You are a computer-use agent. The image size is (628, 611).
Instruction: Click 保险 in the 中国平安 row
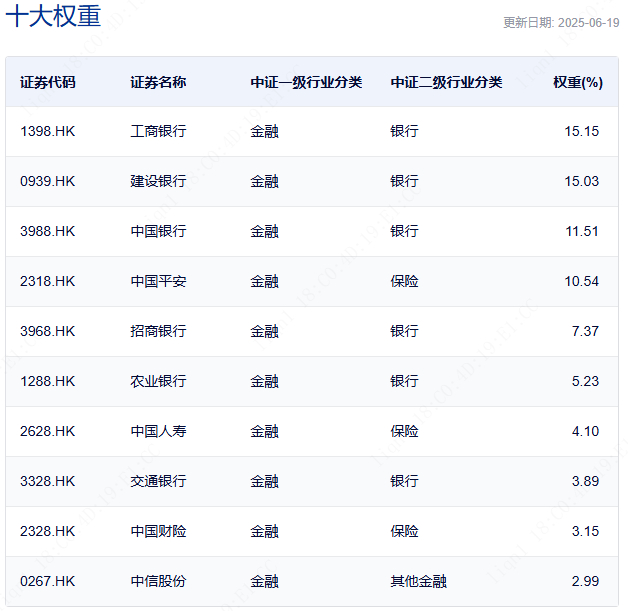click(405, 281)
